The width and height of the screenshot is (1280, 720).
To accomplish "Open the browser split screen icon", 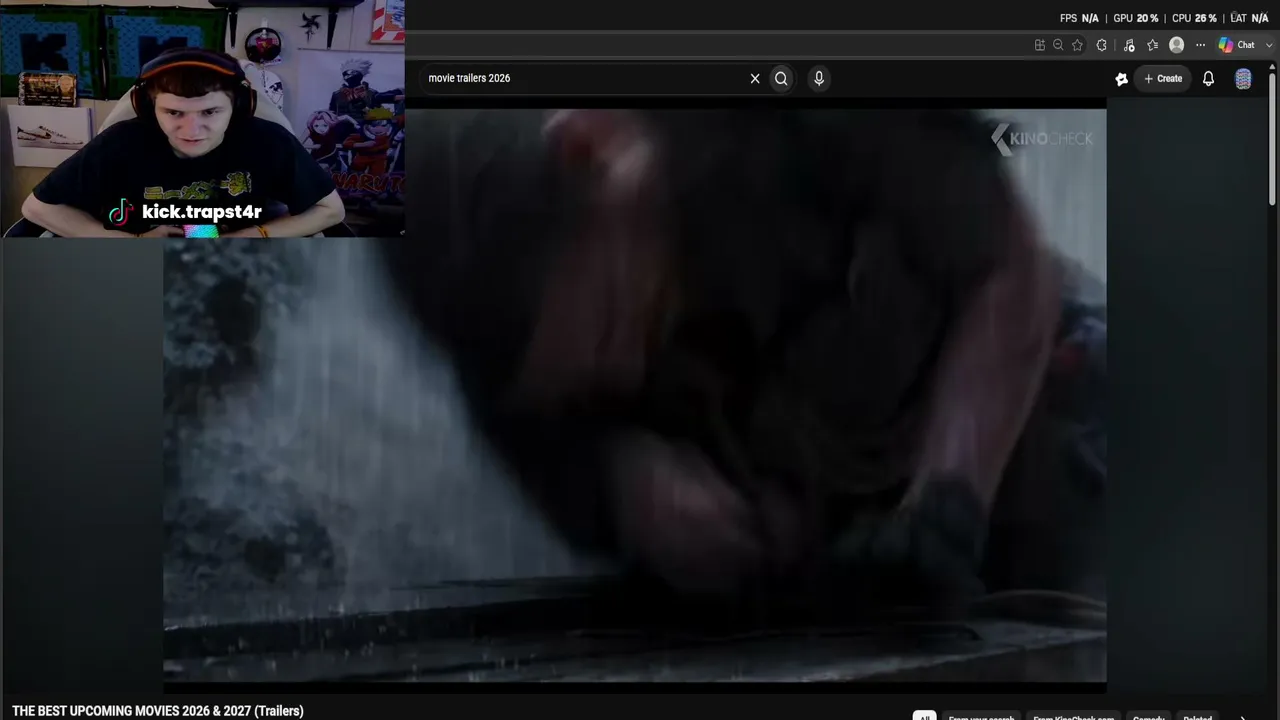I will (x=1040, y=45).
